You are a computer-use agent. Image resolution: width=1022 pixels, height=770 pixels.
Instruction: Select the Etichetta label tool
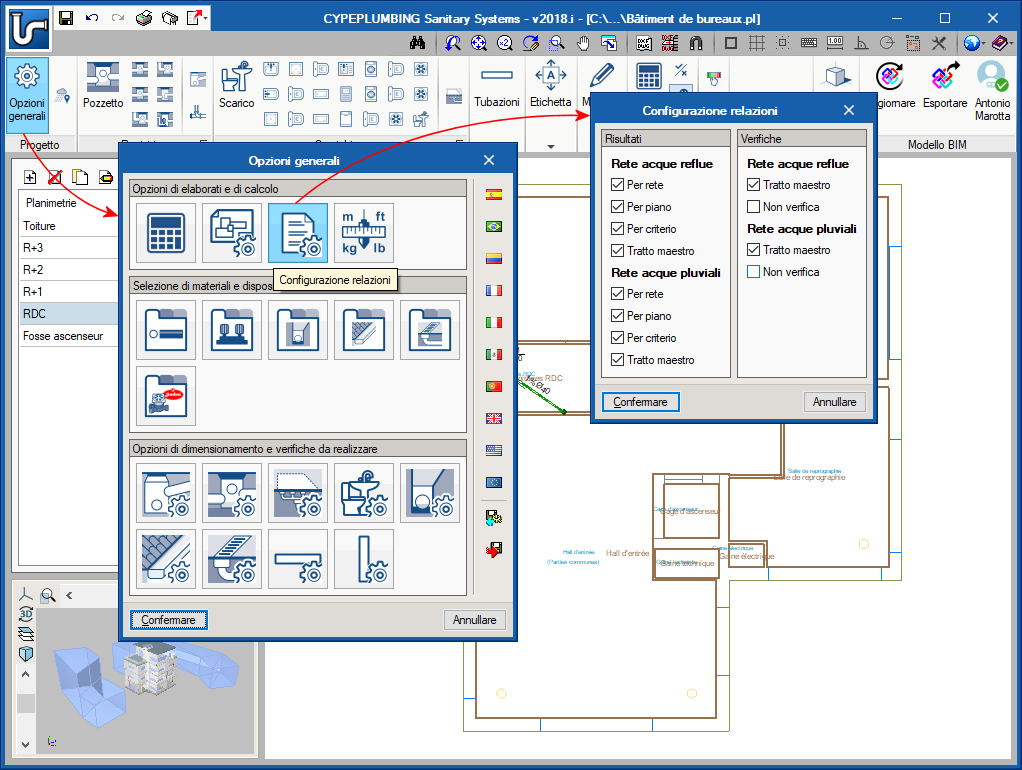click(551, 85)
